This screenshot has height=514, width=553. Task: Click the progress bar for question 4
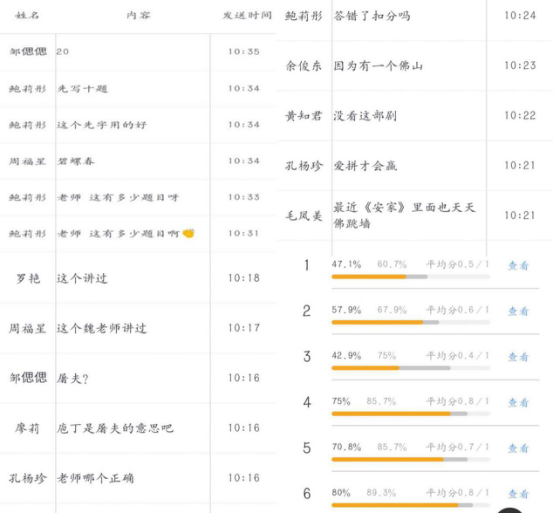coord(411,414)
